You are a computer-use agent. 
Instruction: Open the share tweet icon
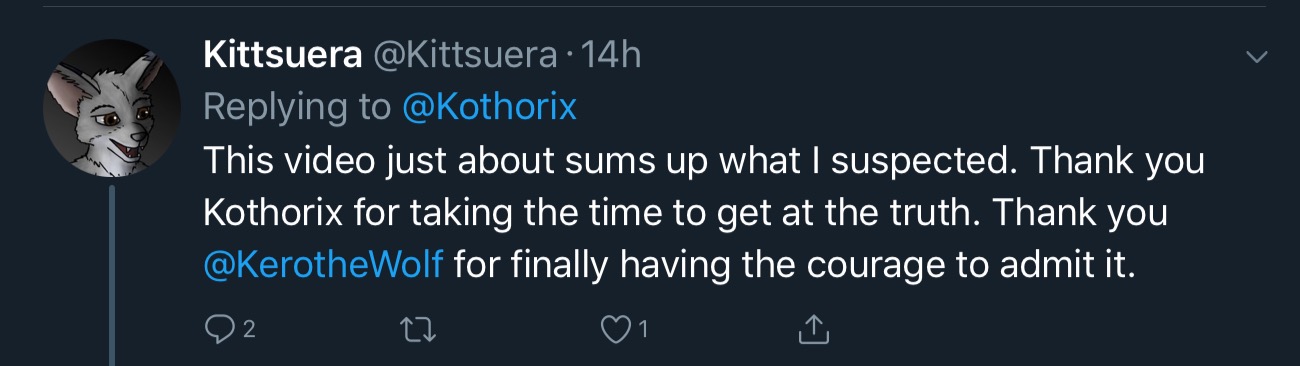pos(815,326)
